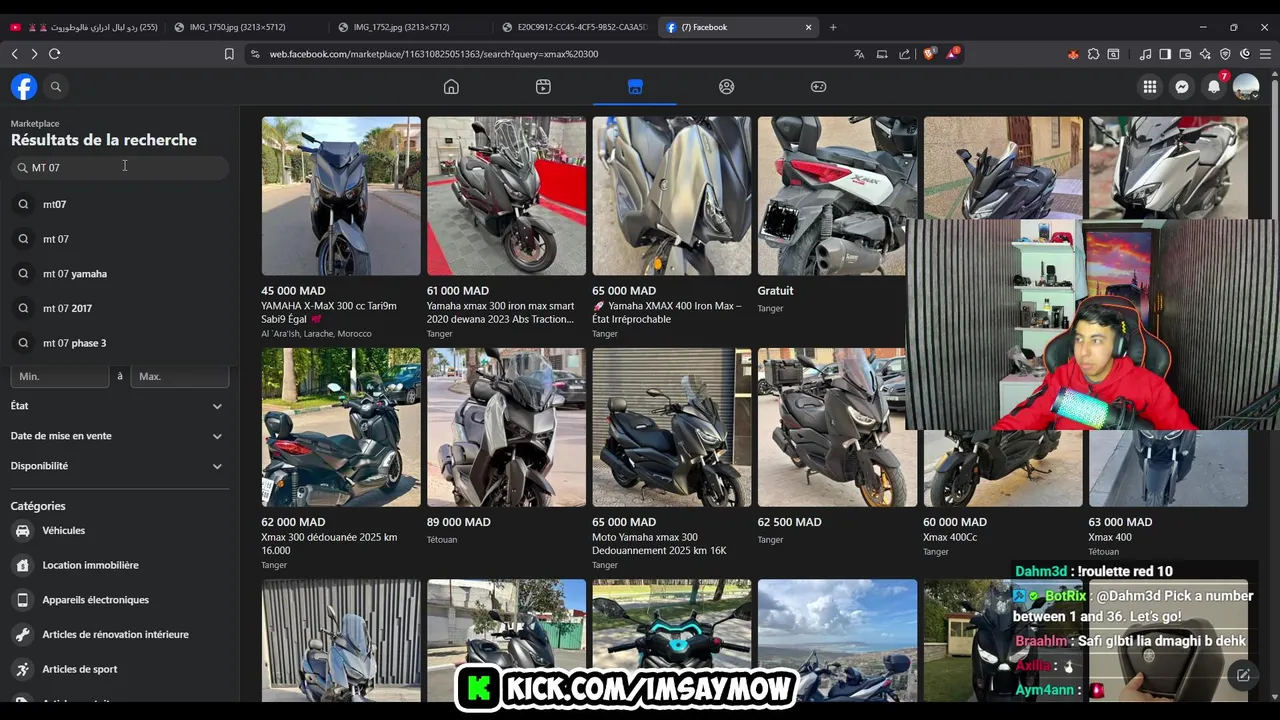Click share page icon in address bar
Viewport: 1280px width, 720px height.
click(905, 54)
